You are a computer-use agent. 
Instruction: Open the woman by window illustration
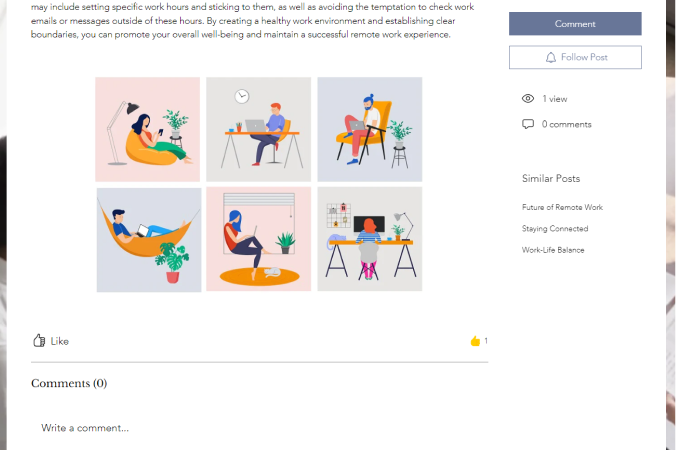258,239
